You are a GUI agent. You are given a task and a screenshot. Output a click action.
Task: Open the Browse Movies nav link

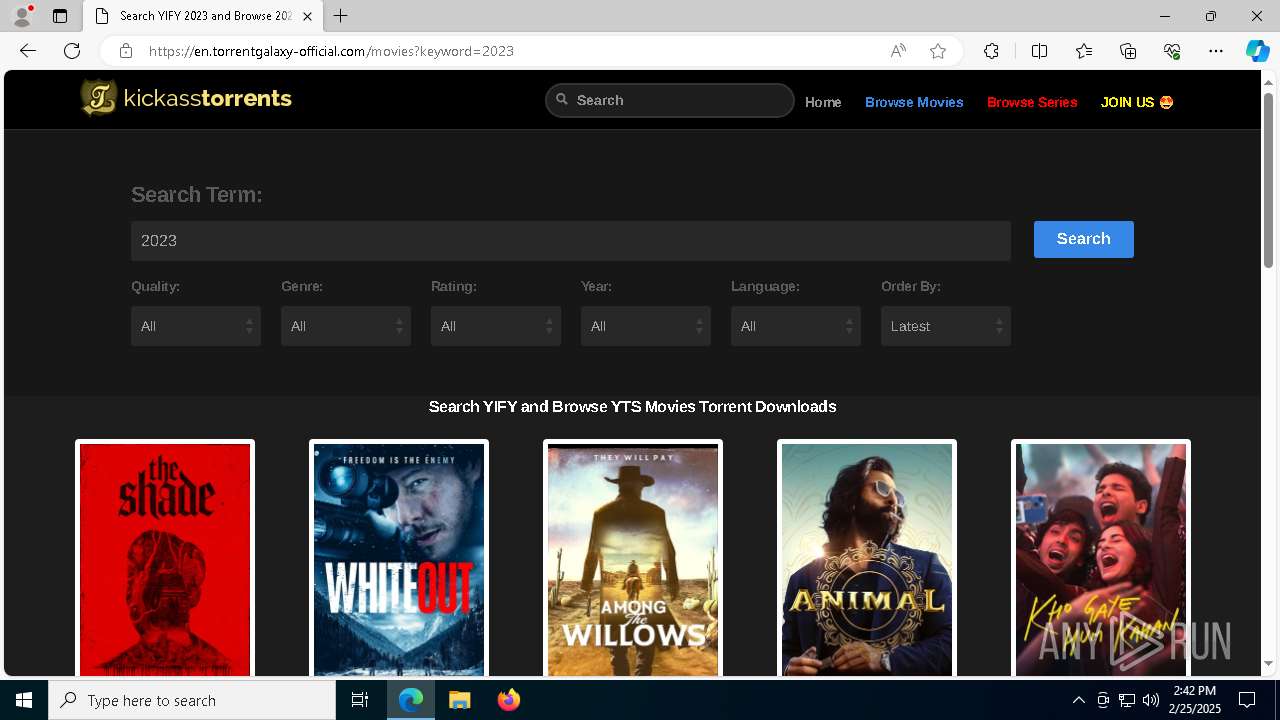click(914, 102)
